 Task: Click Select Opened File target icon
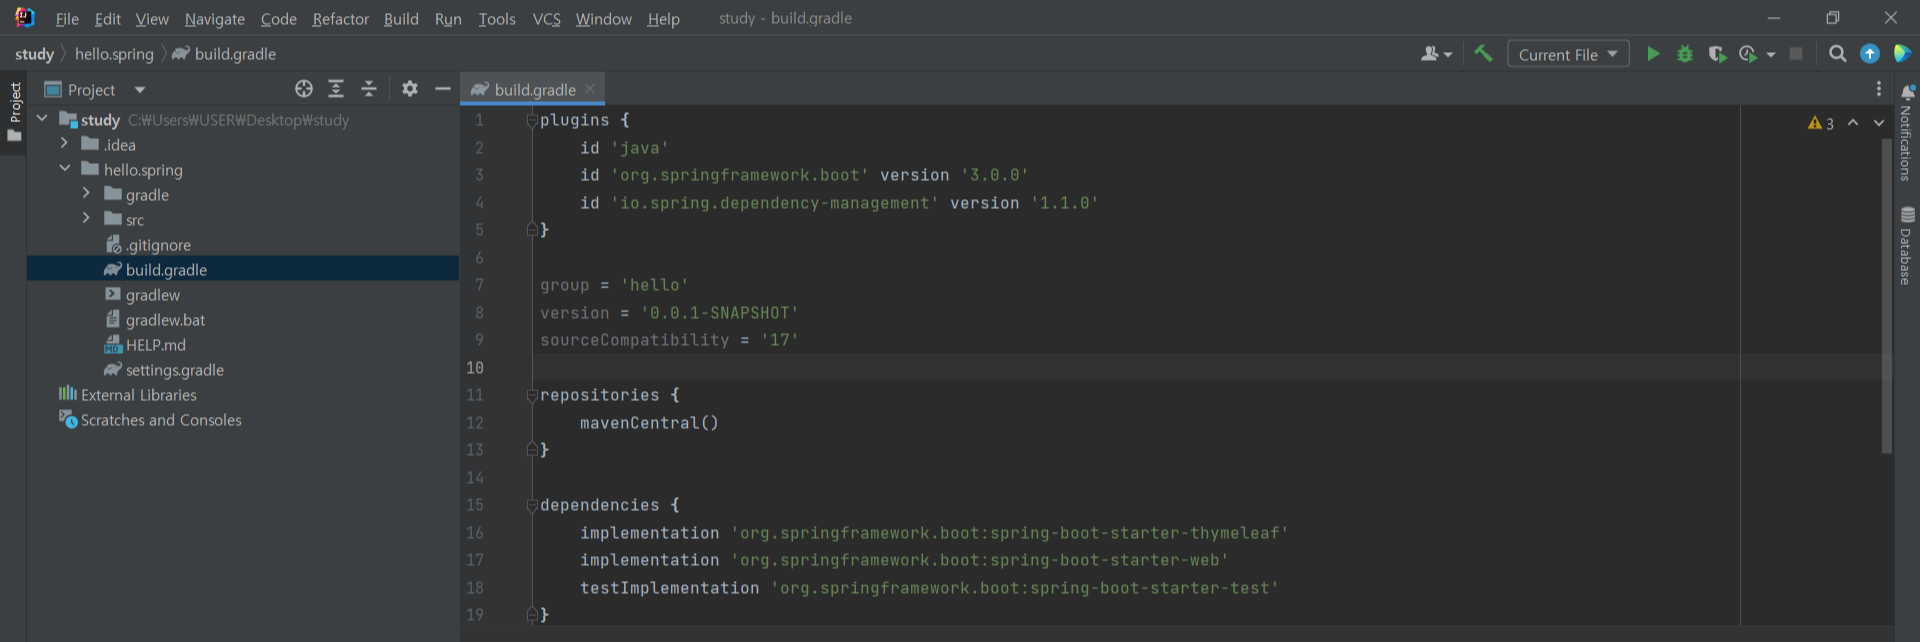coord(304,89)
